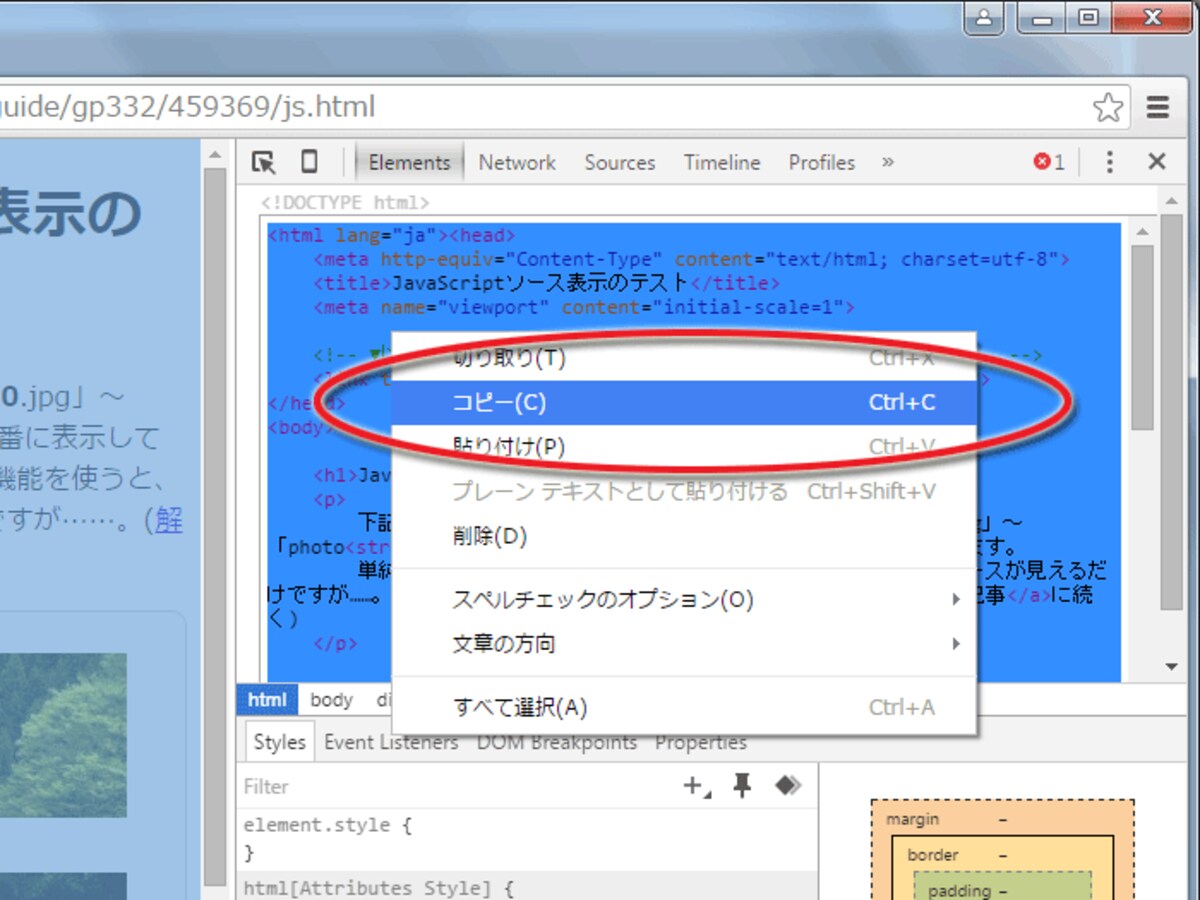Add new style rule plus icon
The width and height of the screenshot is (1200, 900).
click(x=696, y=787)
